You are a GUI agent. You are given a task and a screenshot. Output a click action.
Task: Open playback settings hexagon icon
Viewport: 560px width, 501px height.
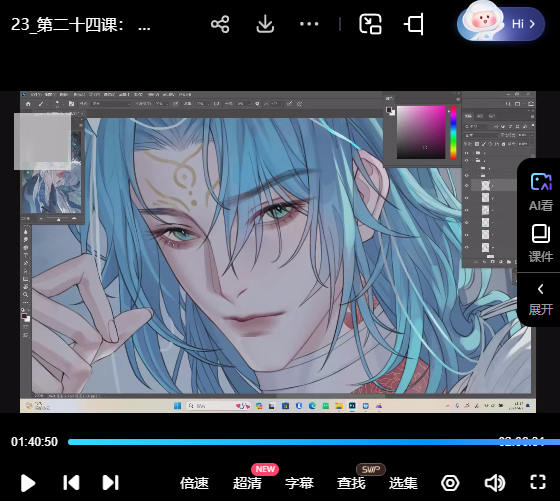coord(450,483)
